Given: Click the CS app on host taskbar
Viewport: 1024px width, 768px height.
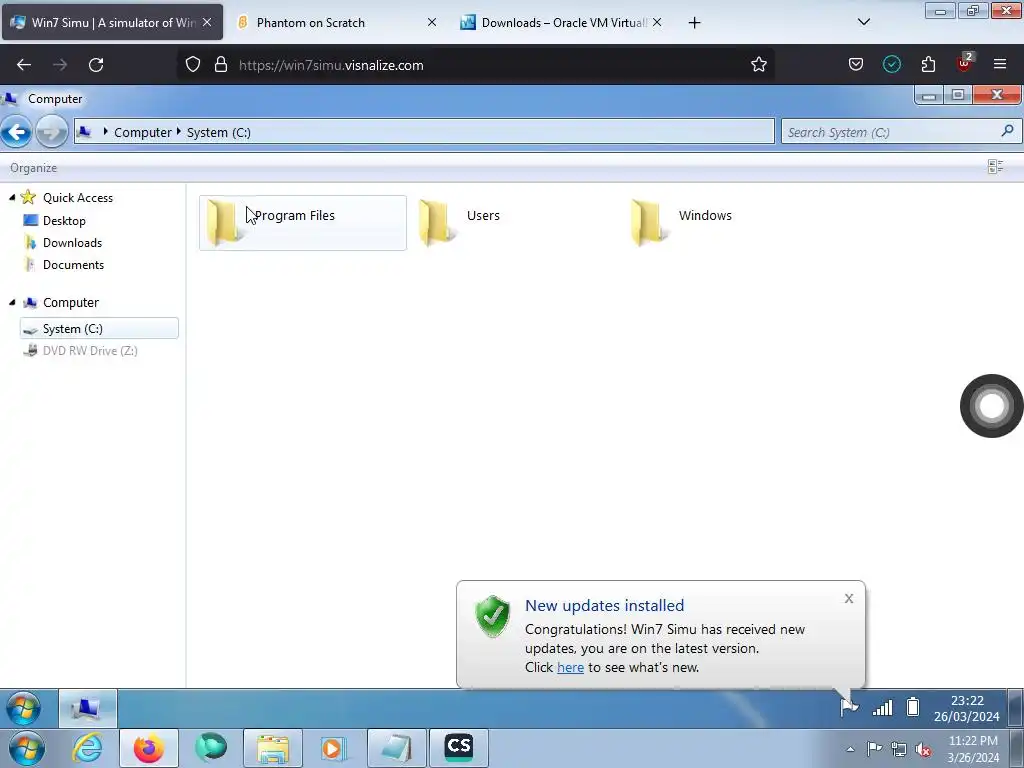Looking at the screenshot, I should click(458, 746).
